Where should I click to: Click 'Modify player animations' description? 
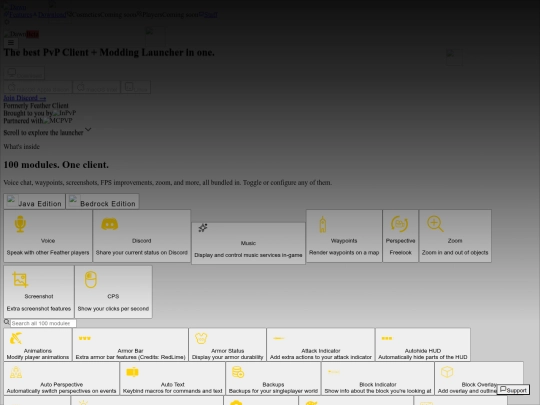click(38, 357)
